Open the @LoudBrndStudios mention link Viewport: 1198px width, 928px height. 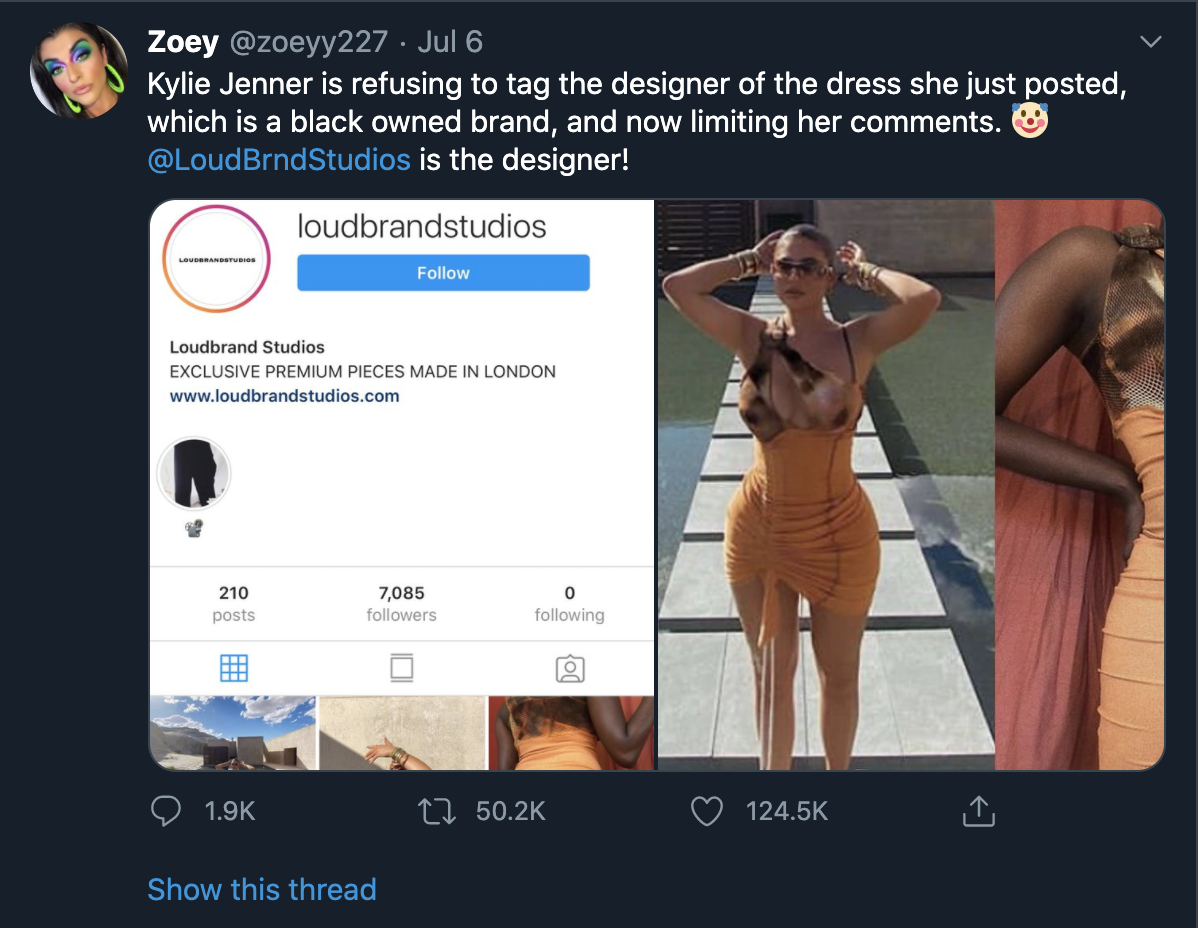click(x=279, y=159)
